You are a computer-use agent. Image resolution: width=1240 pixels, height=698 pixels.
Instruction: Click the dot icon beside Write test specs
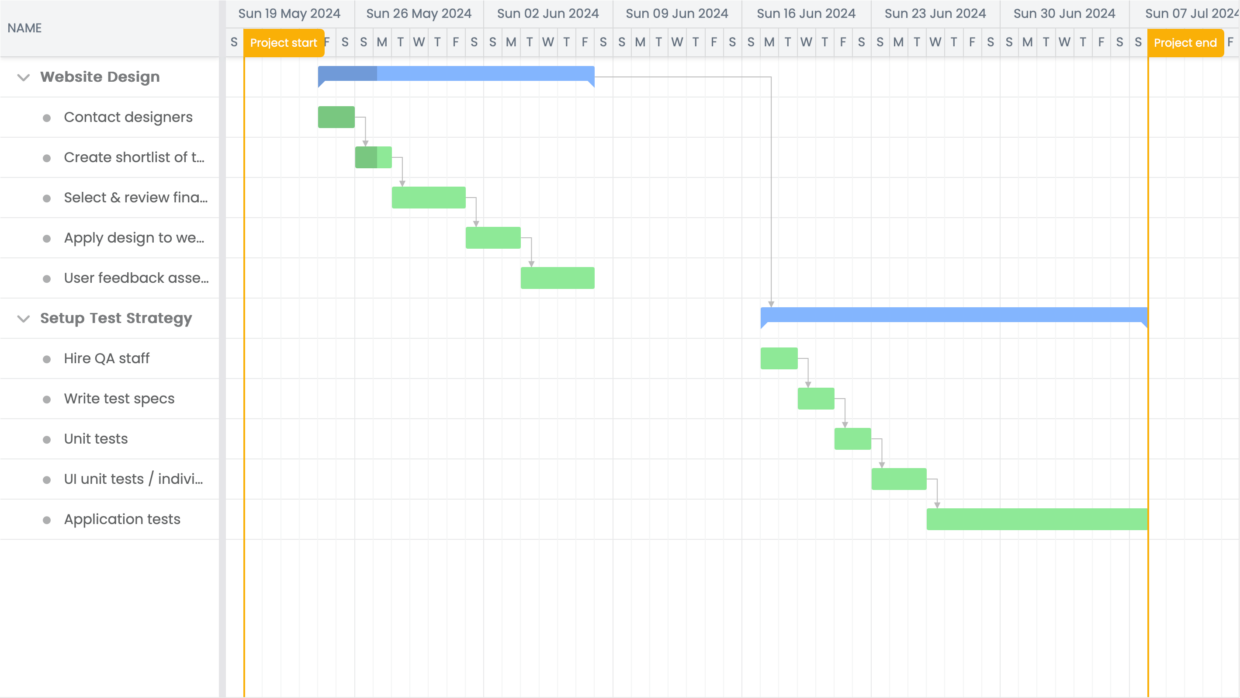coord(48,398)
